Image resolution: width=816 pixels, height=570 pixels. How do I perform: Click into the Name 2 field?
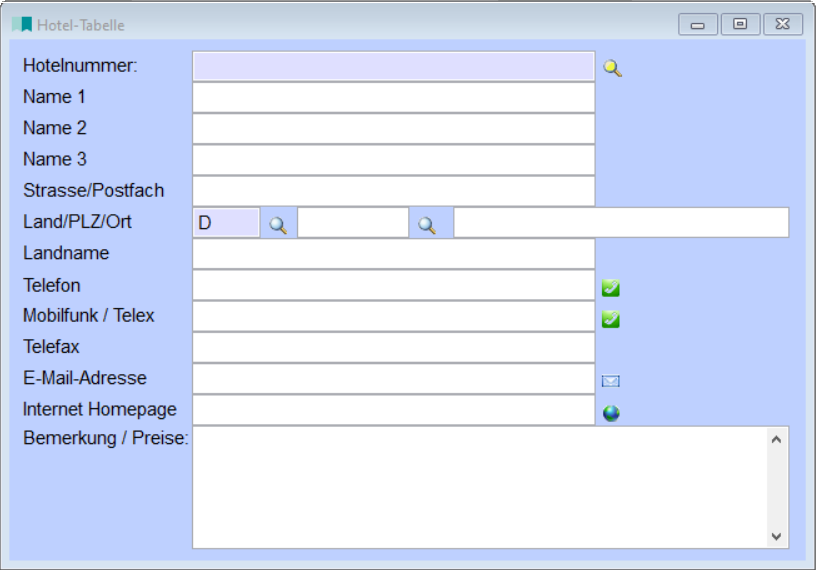(393, 128)
